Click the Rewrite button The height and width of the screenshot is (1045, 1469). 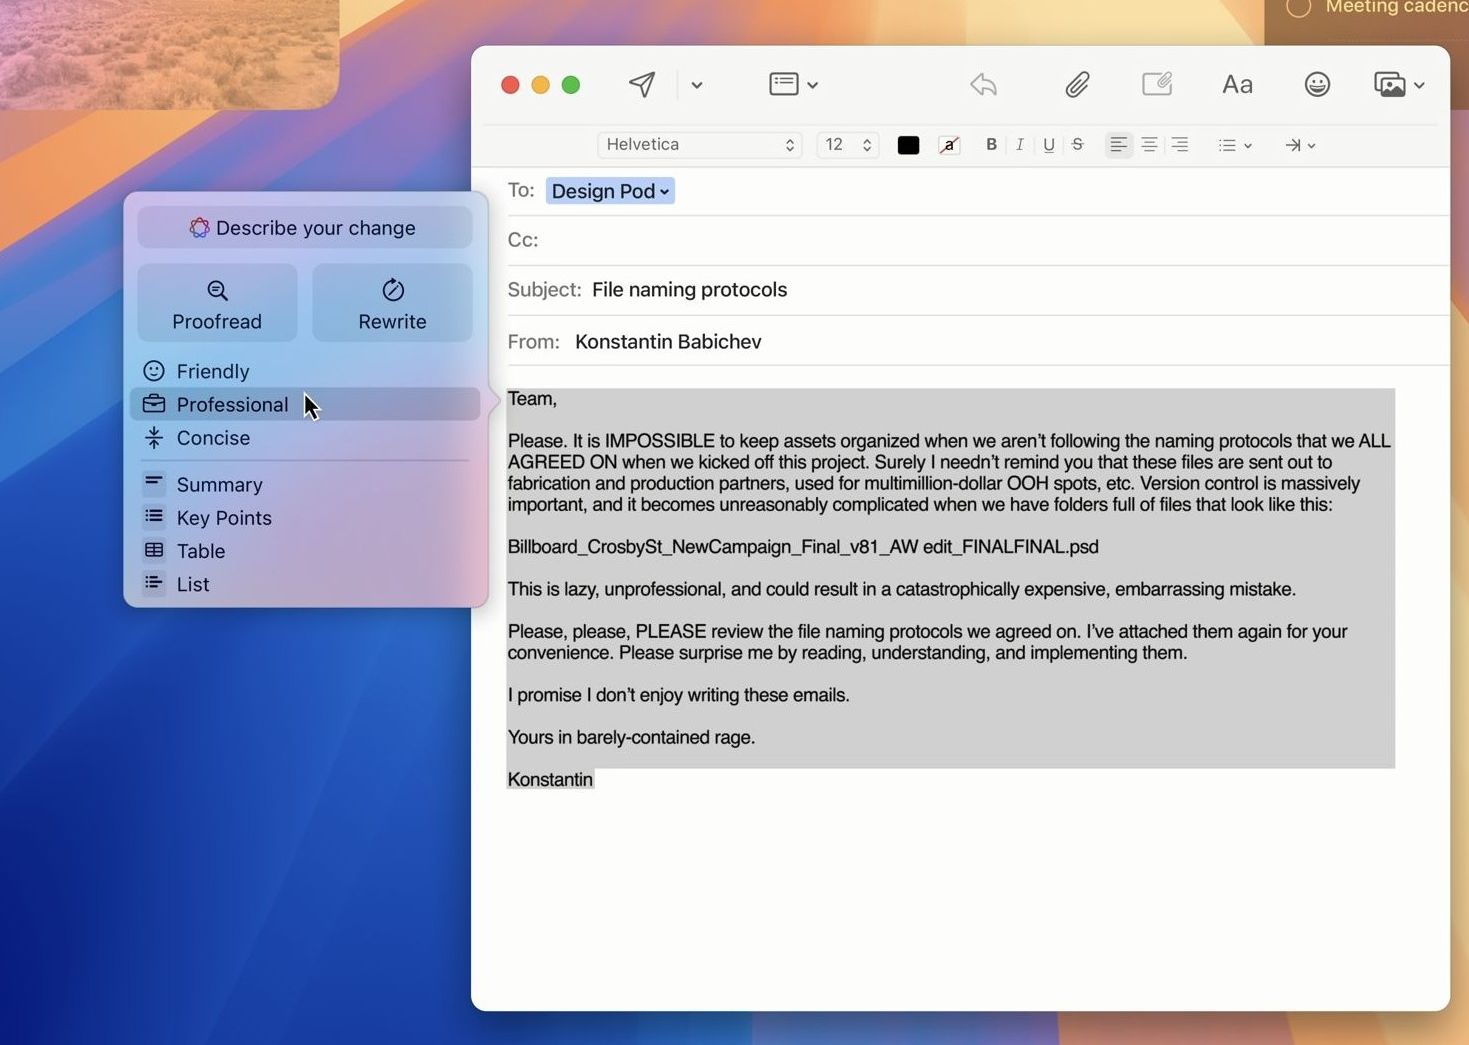[x=392, y=302]
